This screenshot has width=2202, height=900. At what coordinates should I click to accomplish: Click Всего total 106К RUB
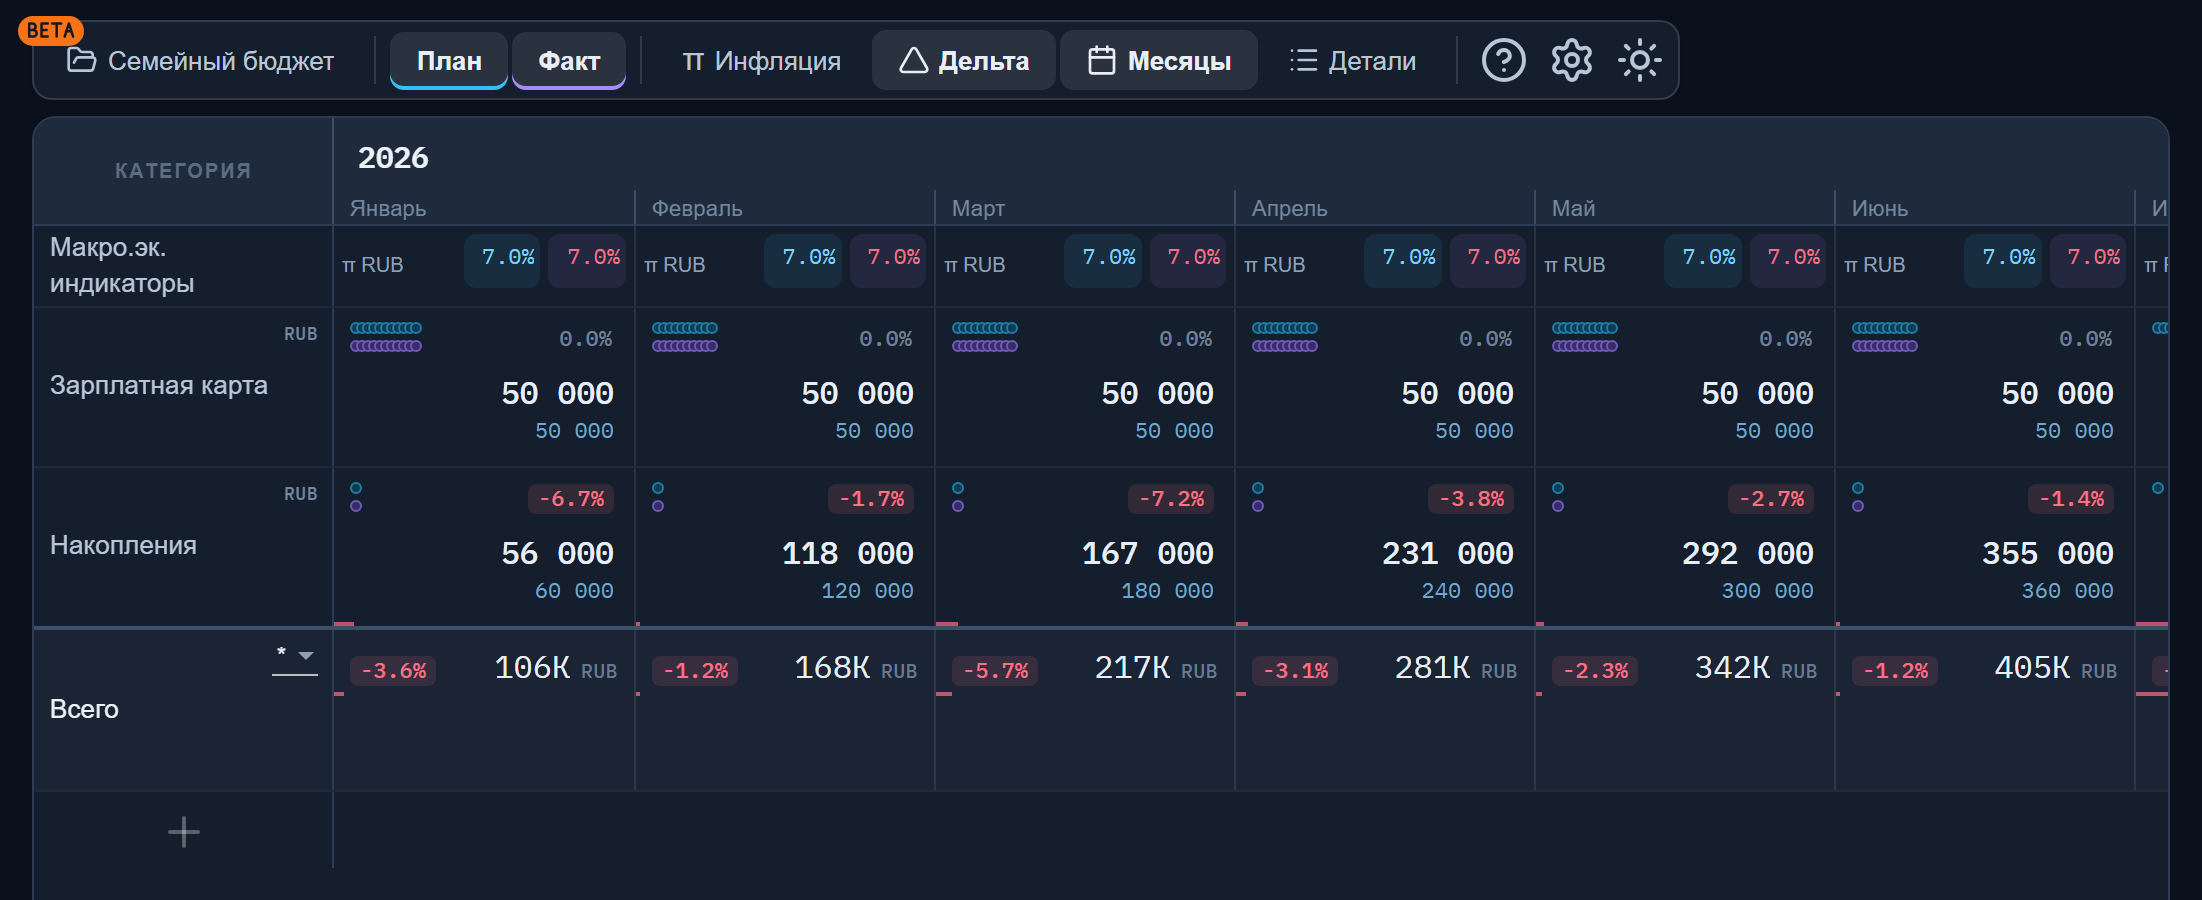555,668
